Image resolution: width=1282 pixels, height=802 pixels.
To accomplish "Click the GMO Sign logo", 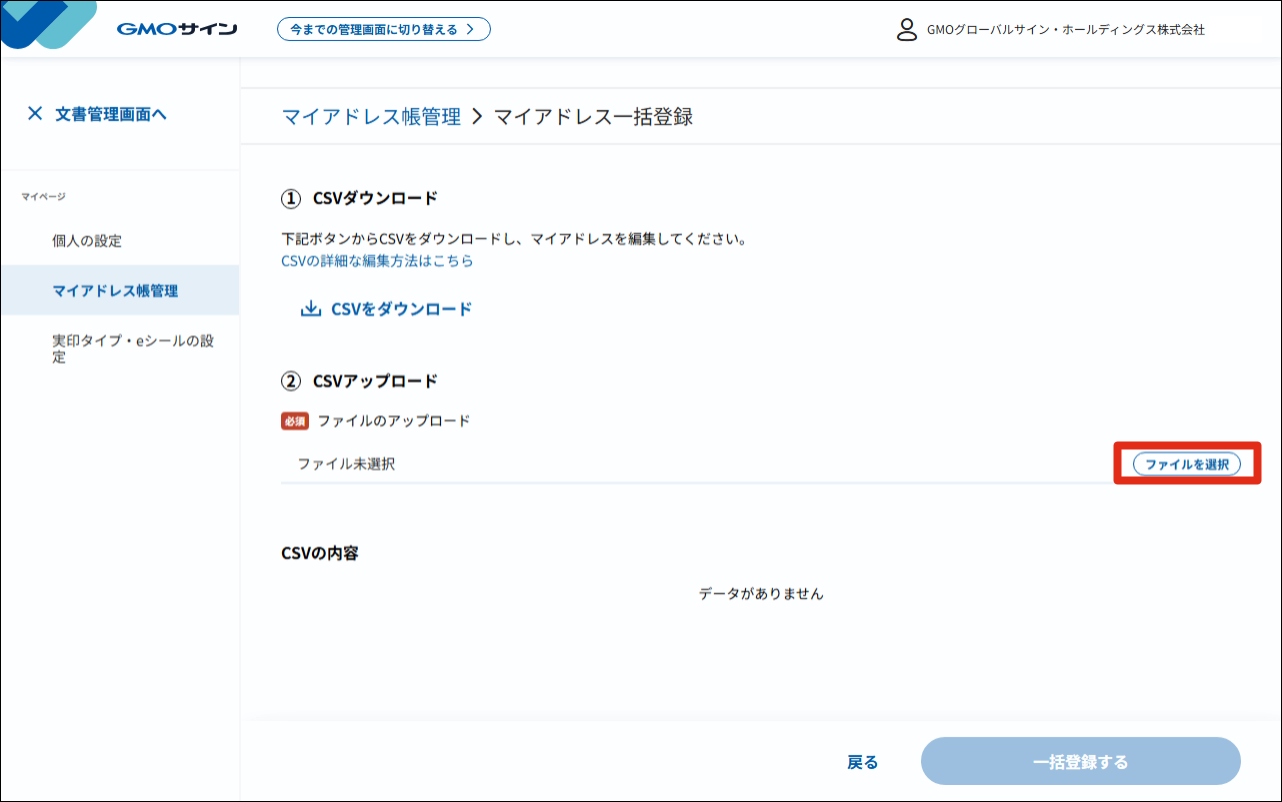I will 177,29.
